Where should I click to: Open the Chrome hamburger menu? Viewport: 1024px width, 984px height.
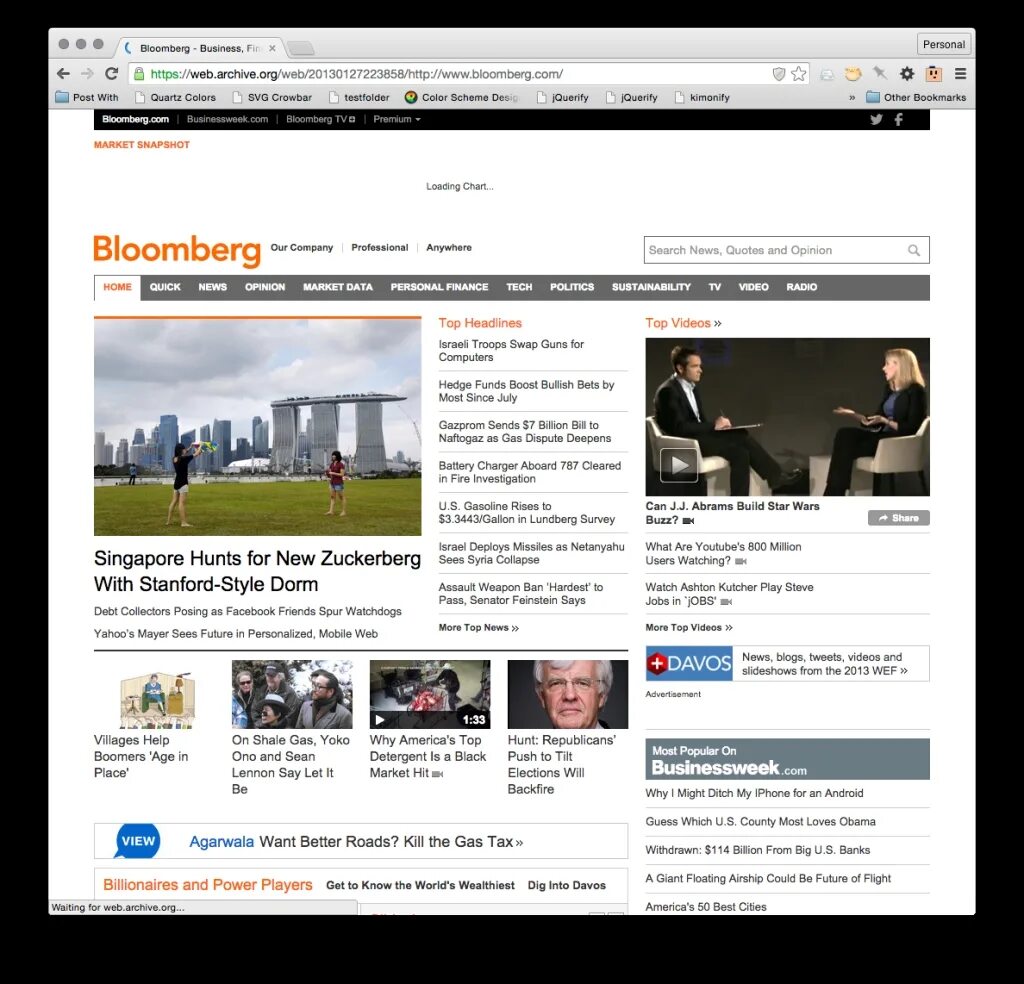pos(961,74)
